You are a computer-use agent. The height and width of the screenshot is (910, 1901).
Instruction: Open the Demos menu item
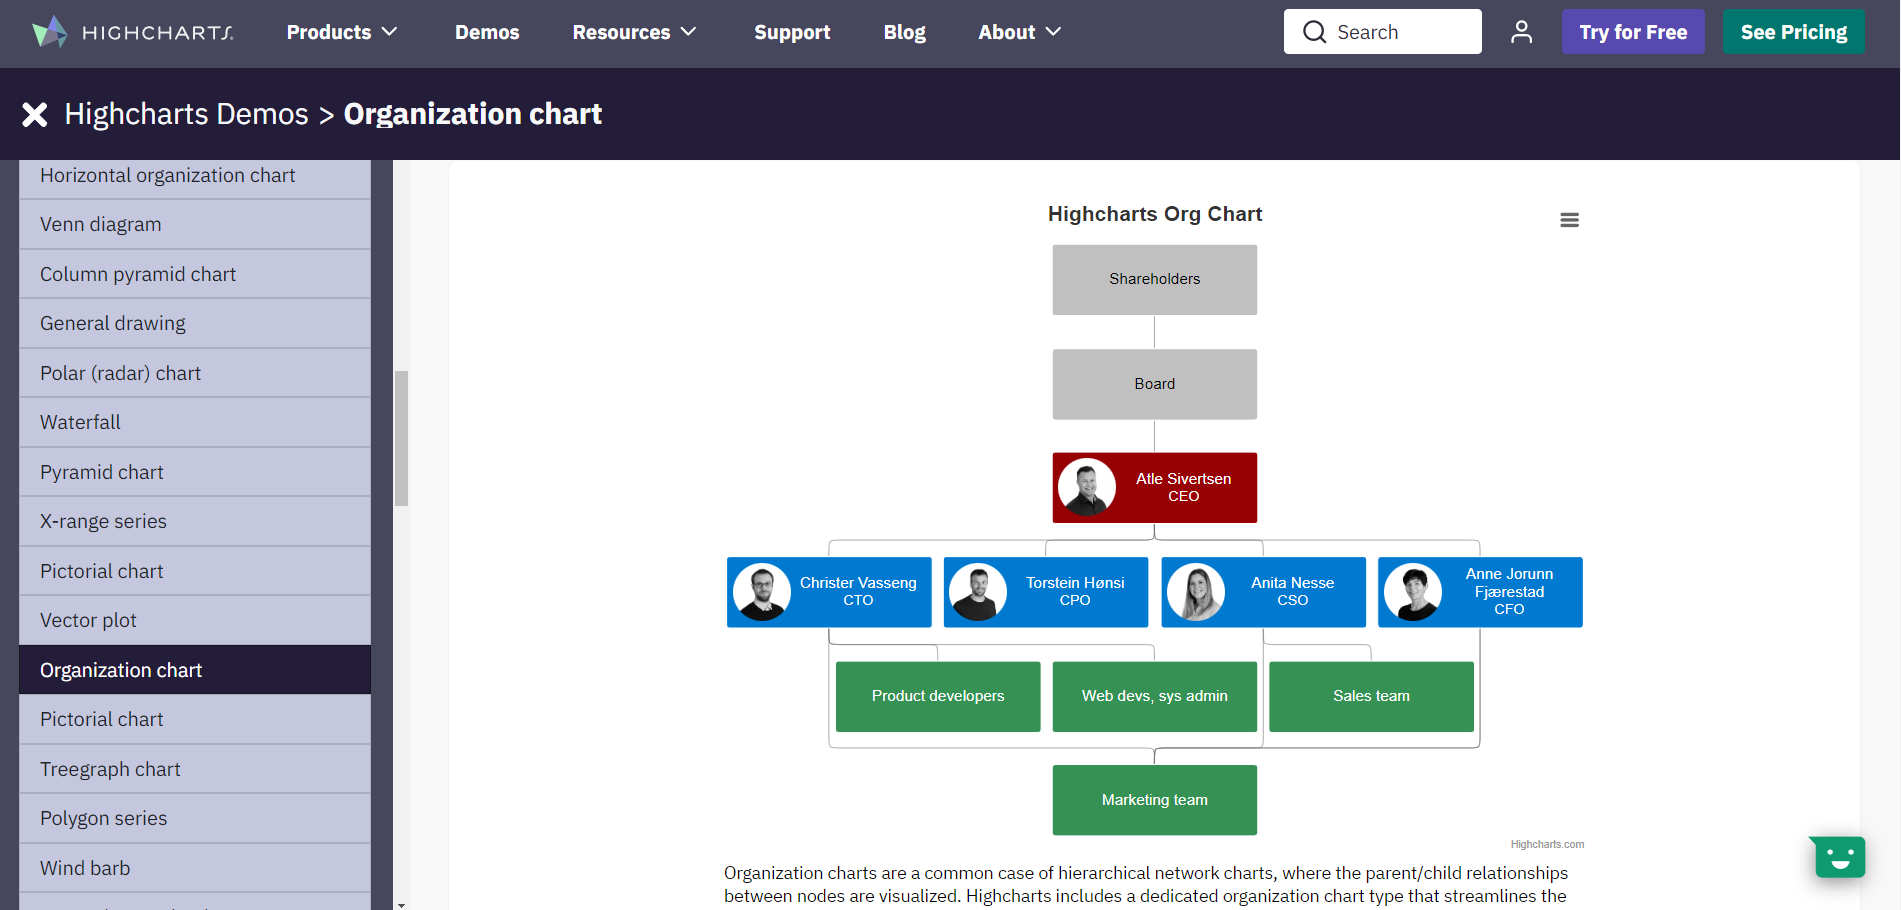pos(487,32)
